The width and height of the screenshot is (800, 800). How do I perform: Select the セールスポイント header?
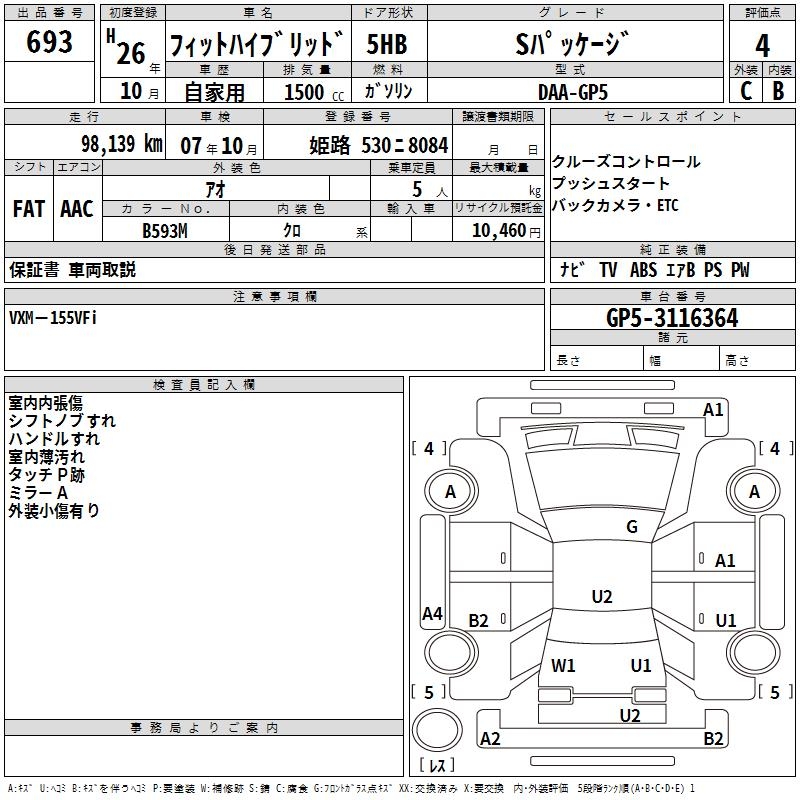672,116
